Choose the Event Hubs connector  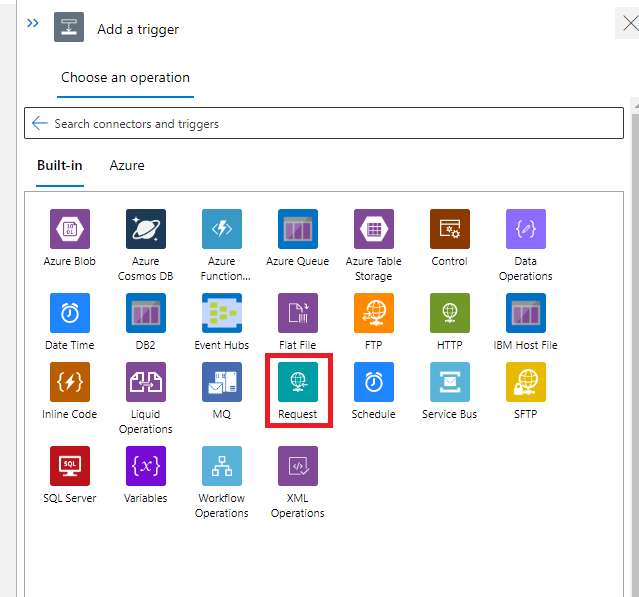point(222,313)
